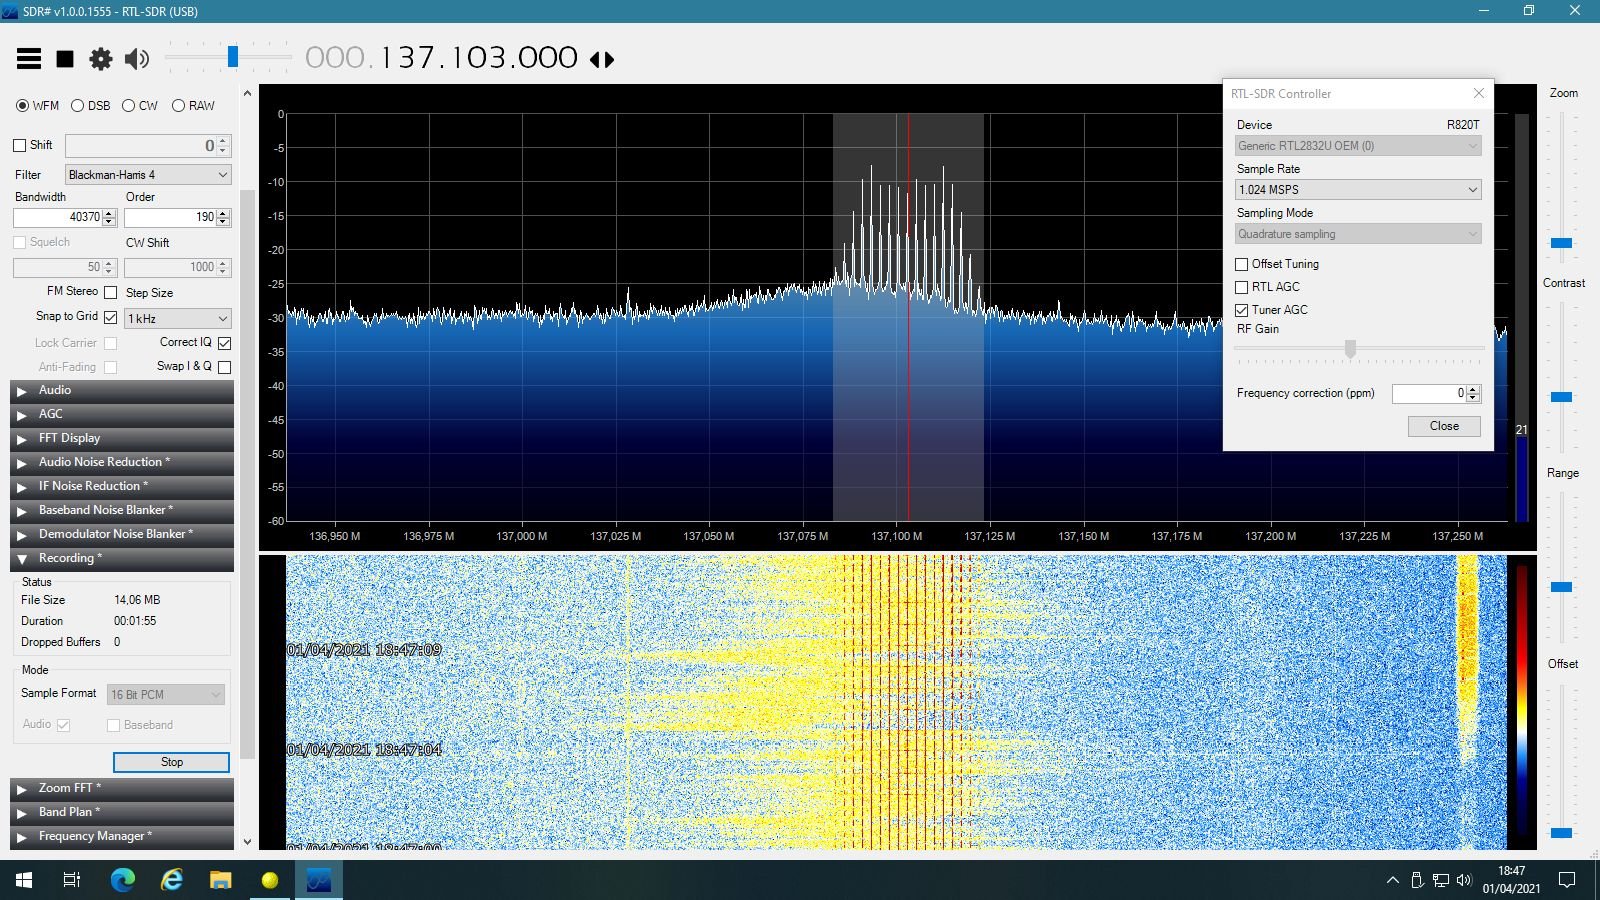This screenshot has height=900, width=1600.
Task: Expand the Band Plan panel
Action: click(x=122, y=812)
